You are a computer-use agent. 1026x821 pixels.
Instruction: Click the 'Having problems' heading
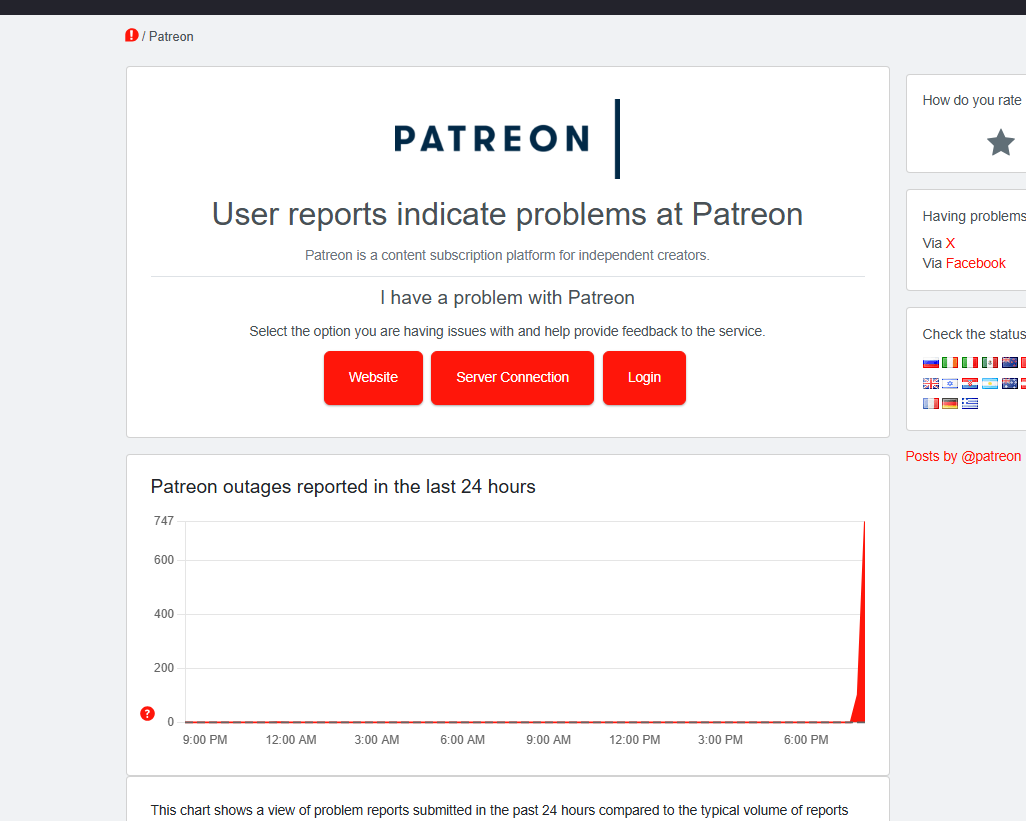click(x=974, y=217)
